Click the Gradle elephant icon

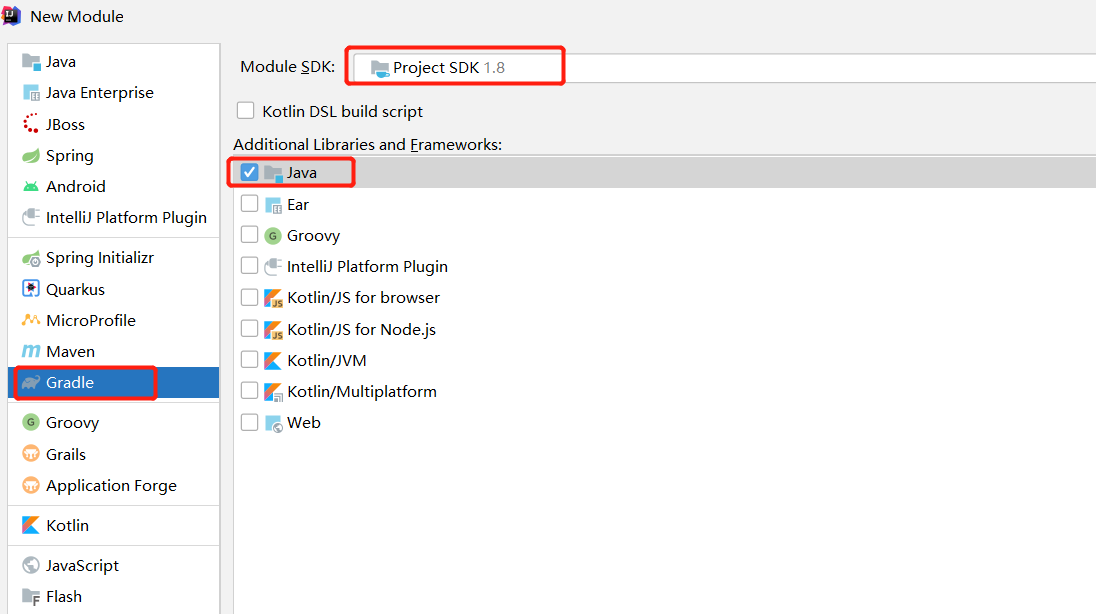[31, 383]
